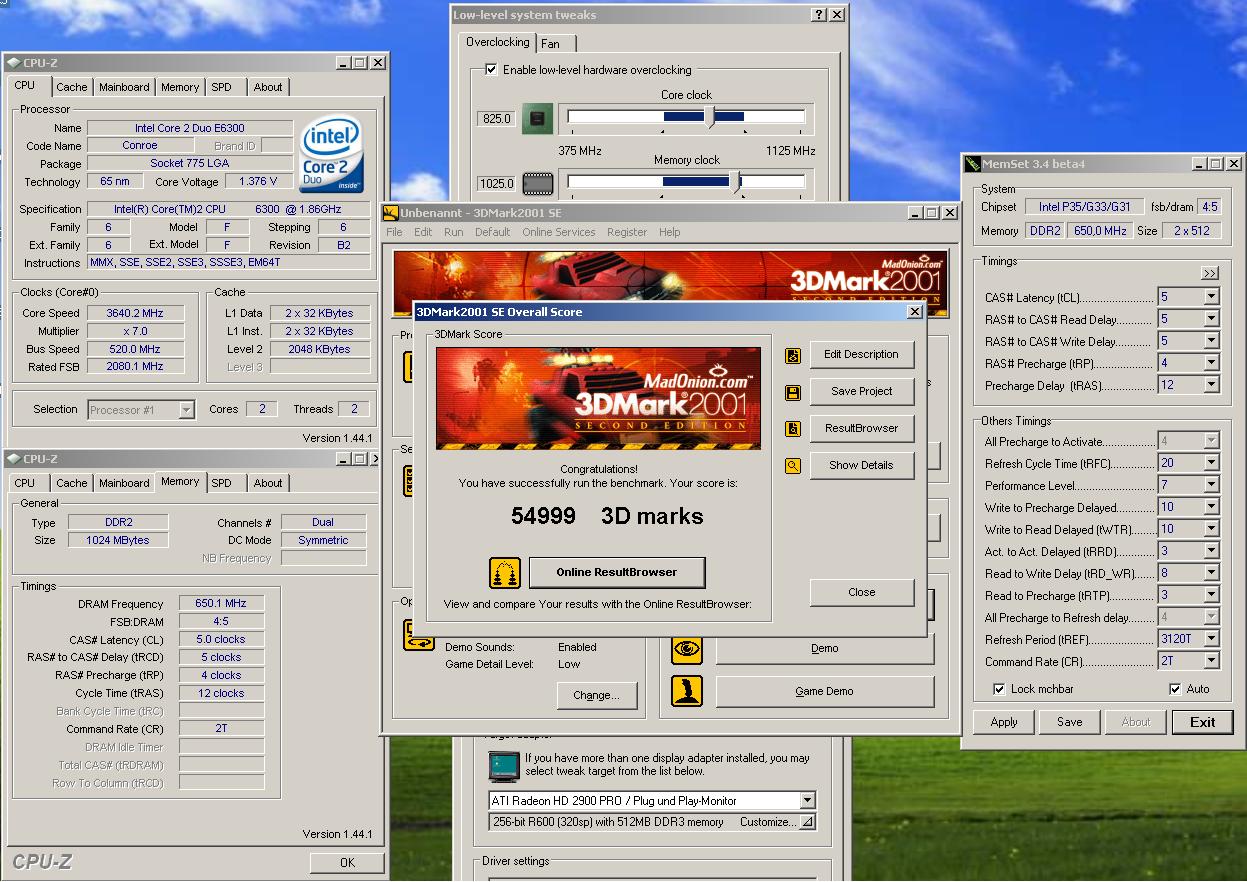The width and height of the screenshot is (1247, 882).
Task: Open the ATI Radeon HD 2900 PRO adapter dropdown
Action: tap(807, 801)
